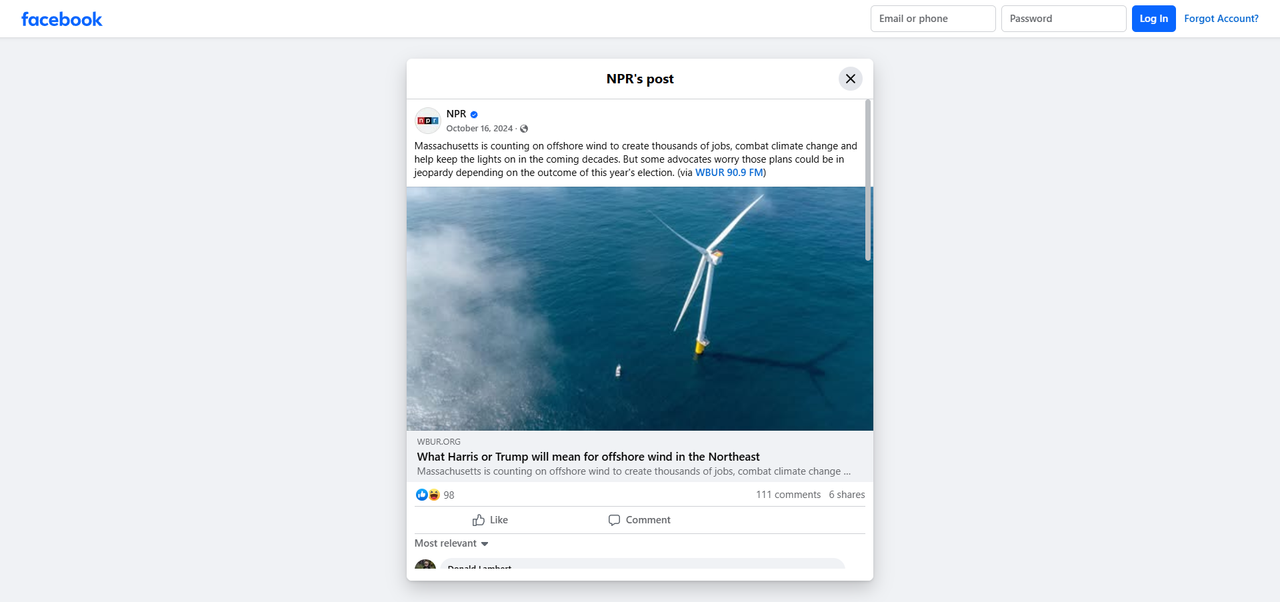Open the 111 comments list
Screen dimensions: 1280x602
tap(788, 495)
